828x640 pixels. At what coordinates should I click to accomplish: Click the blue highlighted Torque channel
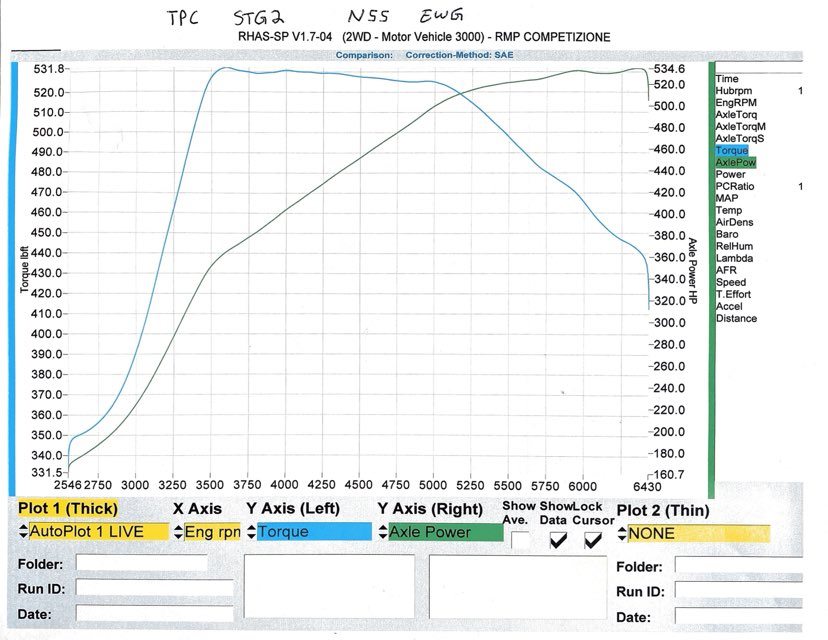[x=732, y=150]
